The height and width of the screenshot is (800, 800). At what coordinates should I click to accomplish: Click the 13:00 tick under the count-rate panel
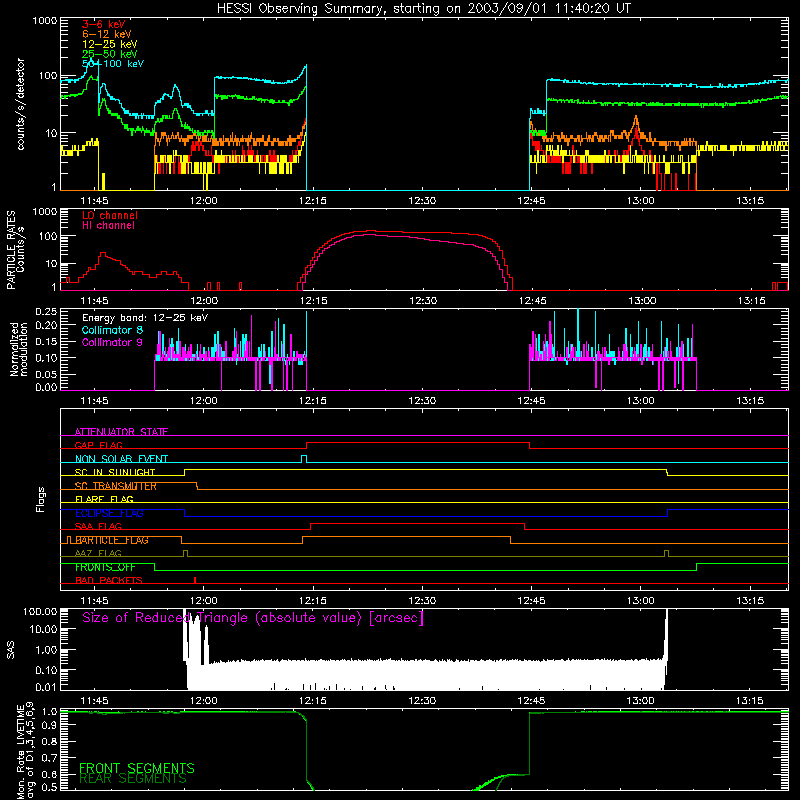coord(641,201)
